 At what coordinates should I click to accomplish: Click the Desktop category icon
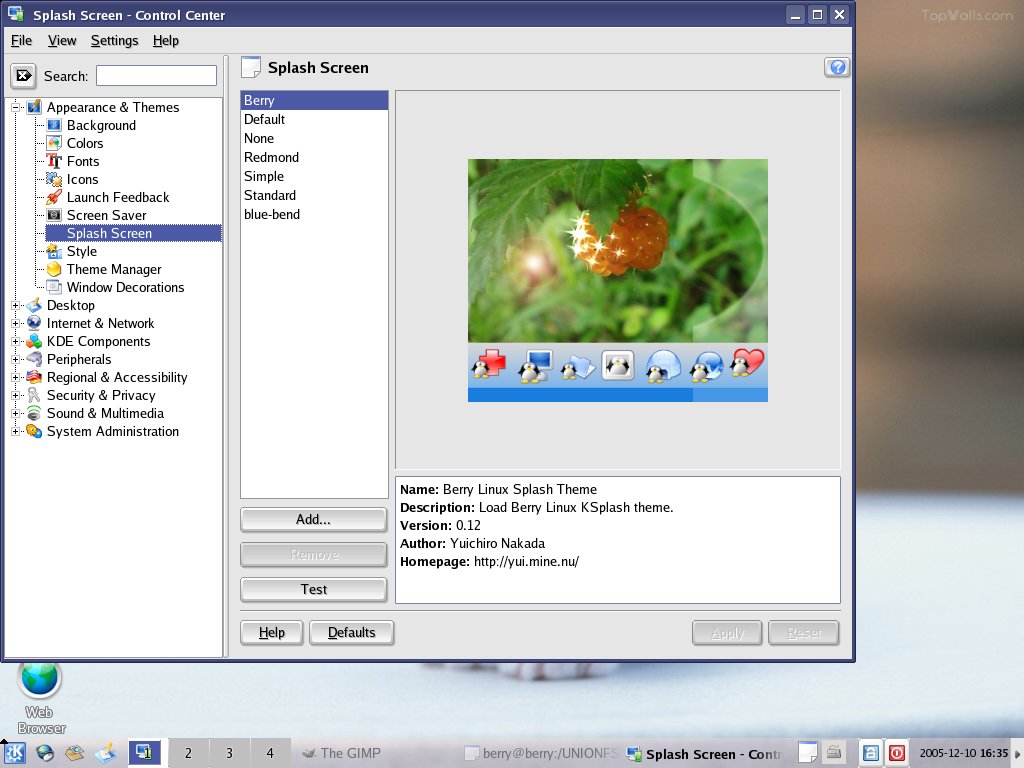34,305
